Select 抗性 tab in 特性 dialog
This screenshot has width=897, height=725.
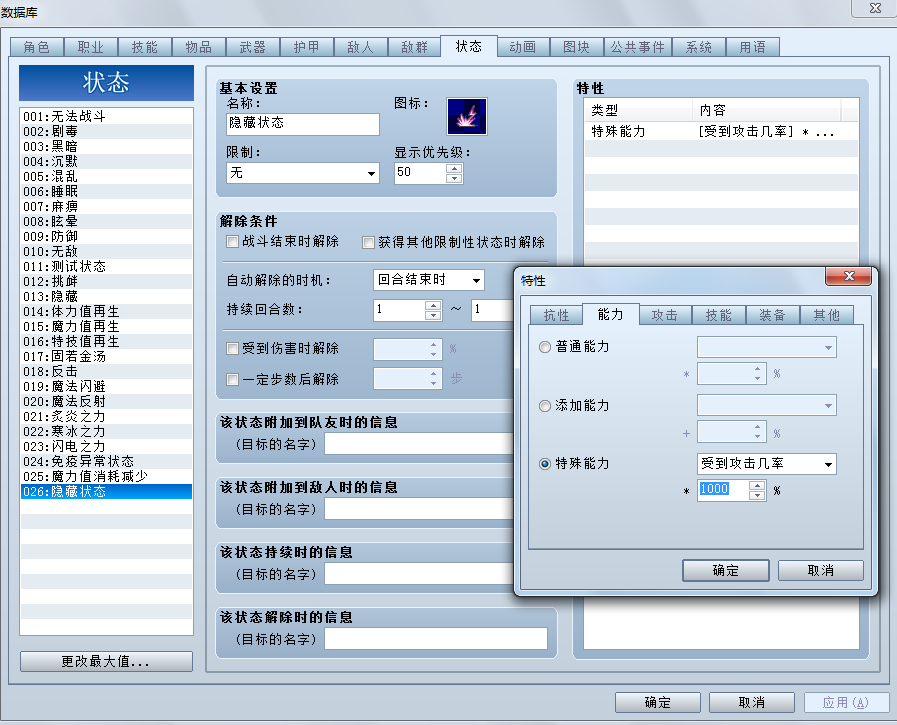[556, 315]
